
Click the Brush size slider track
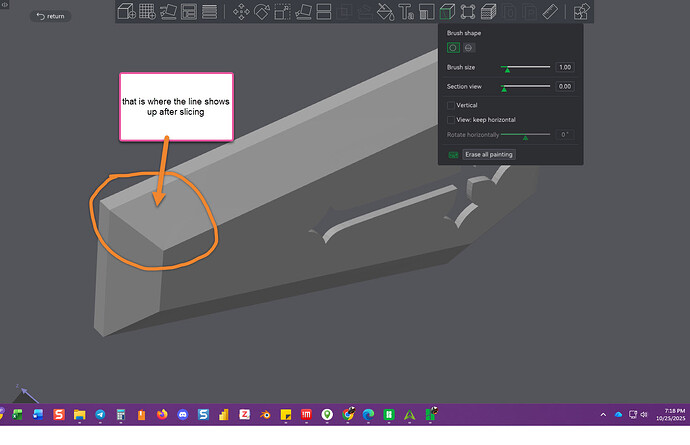pos(525,67)
